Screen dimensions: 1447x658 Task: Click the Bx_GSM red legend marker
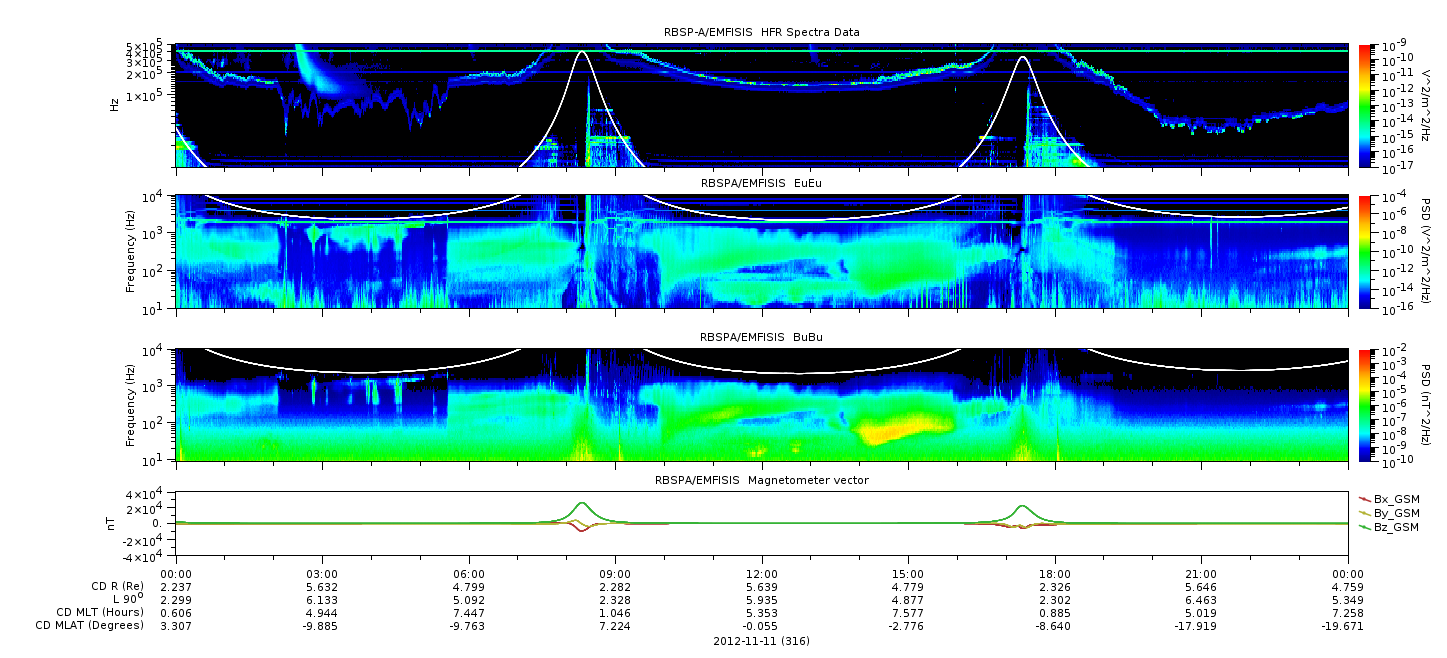(x=1365, y=498)
